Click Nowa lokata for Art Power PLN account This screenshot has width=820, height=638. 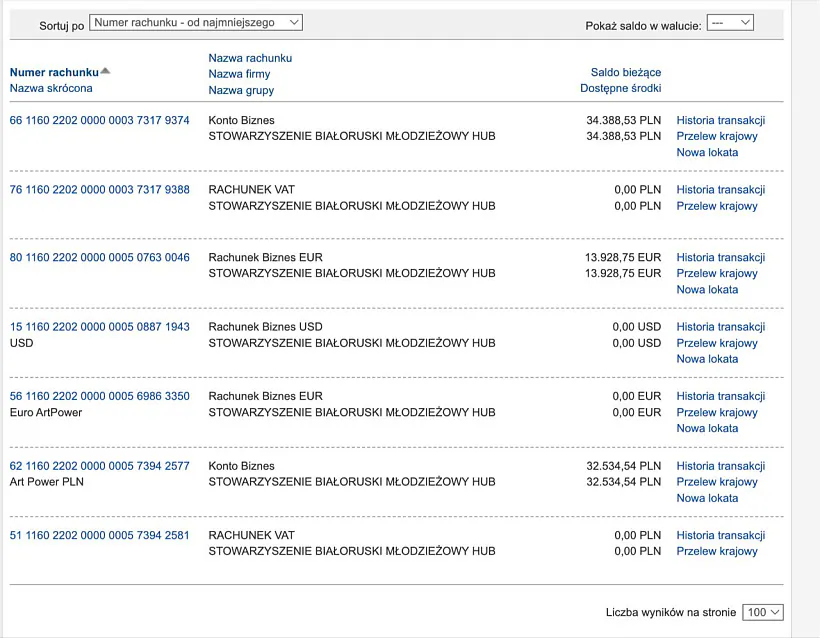pos(707,498)
